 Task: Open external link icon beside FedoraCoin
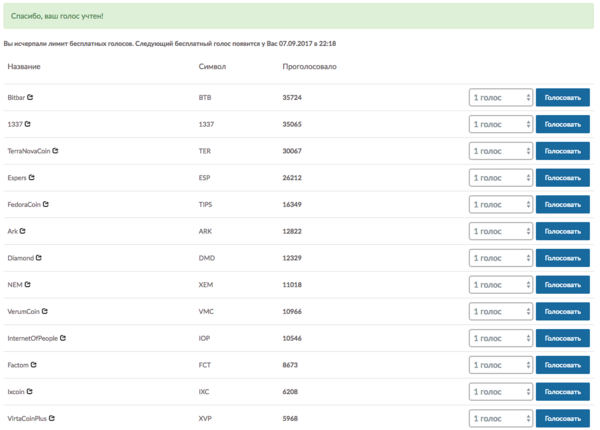46,204
